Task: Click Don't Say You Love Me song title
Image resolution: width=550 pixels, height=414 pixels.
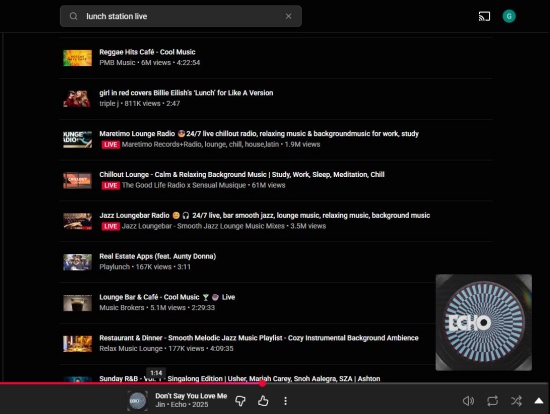Action: (x=191, y=396)
